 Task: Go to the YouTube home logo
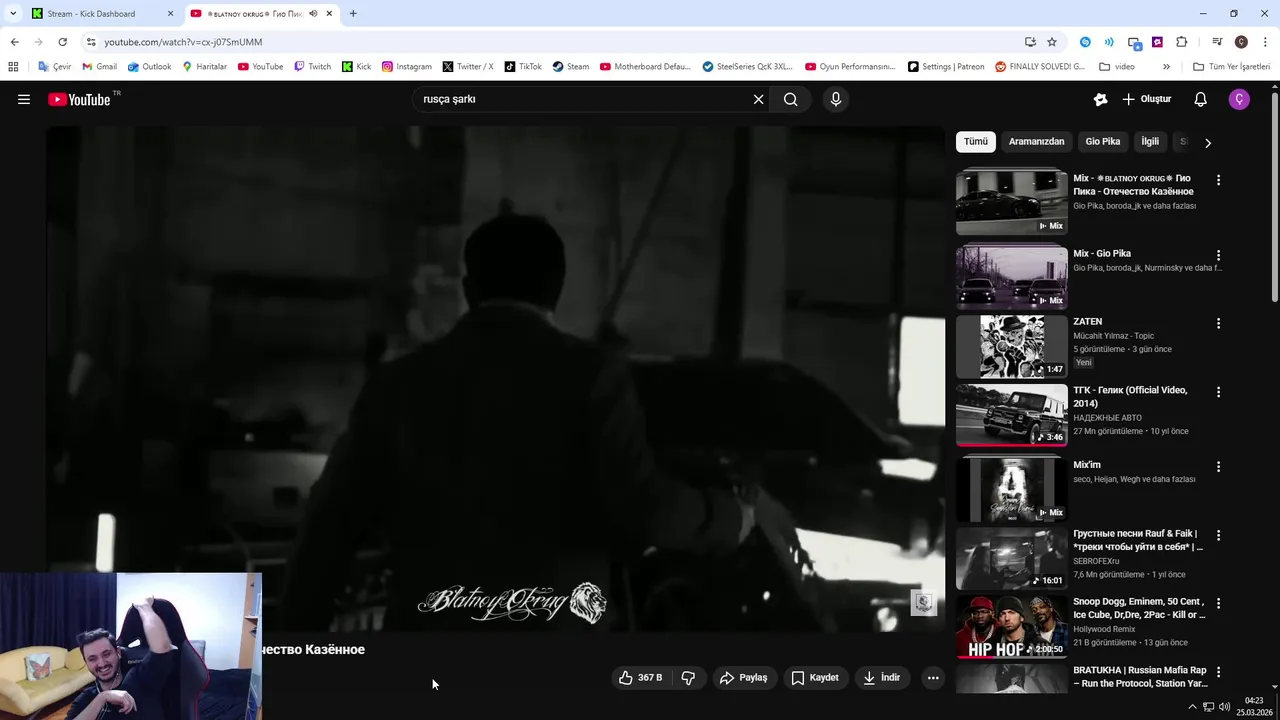pyautogui.click(x=79, y=99)
